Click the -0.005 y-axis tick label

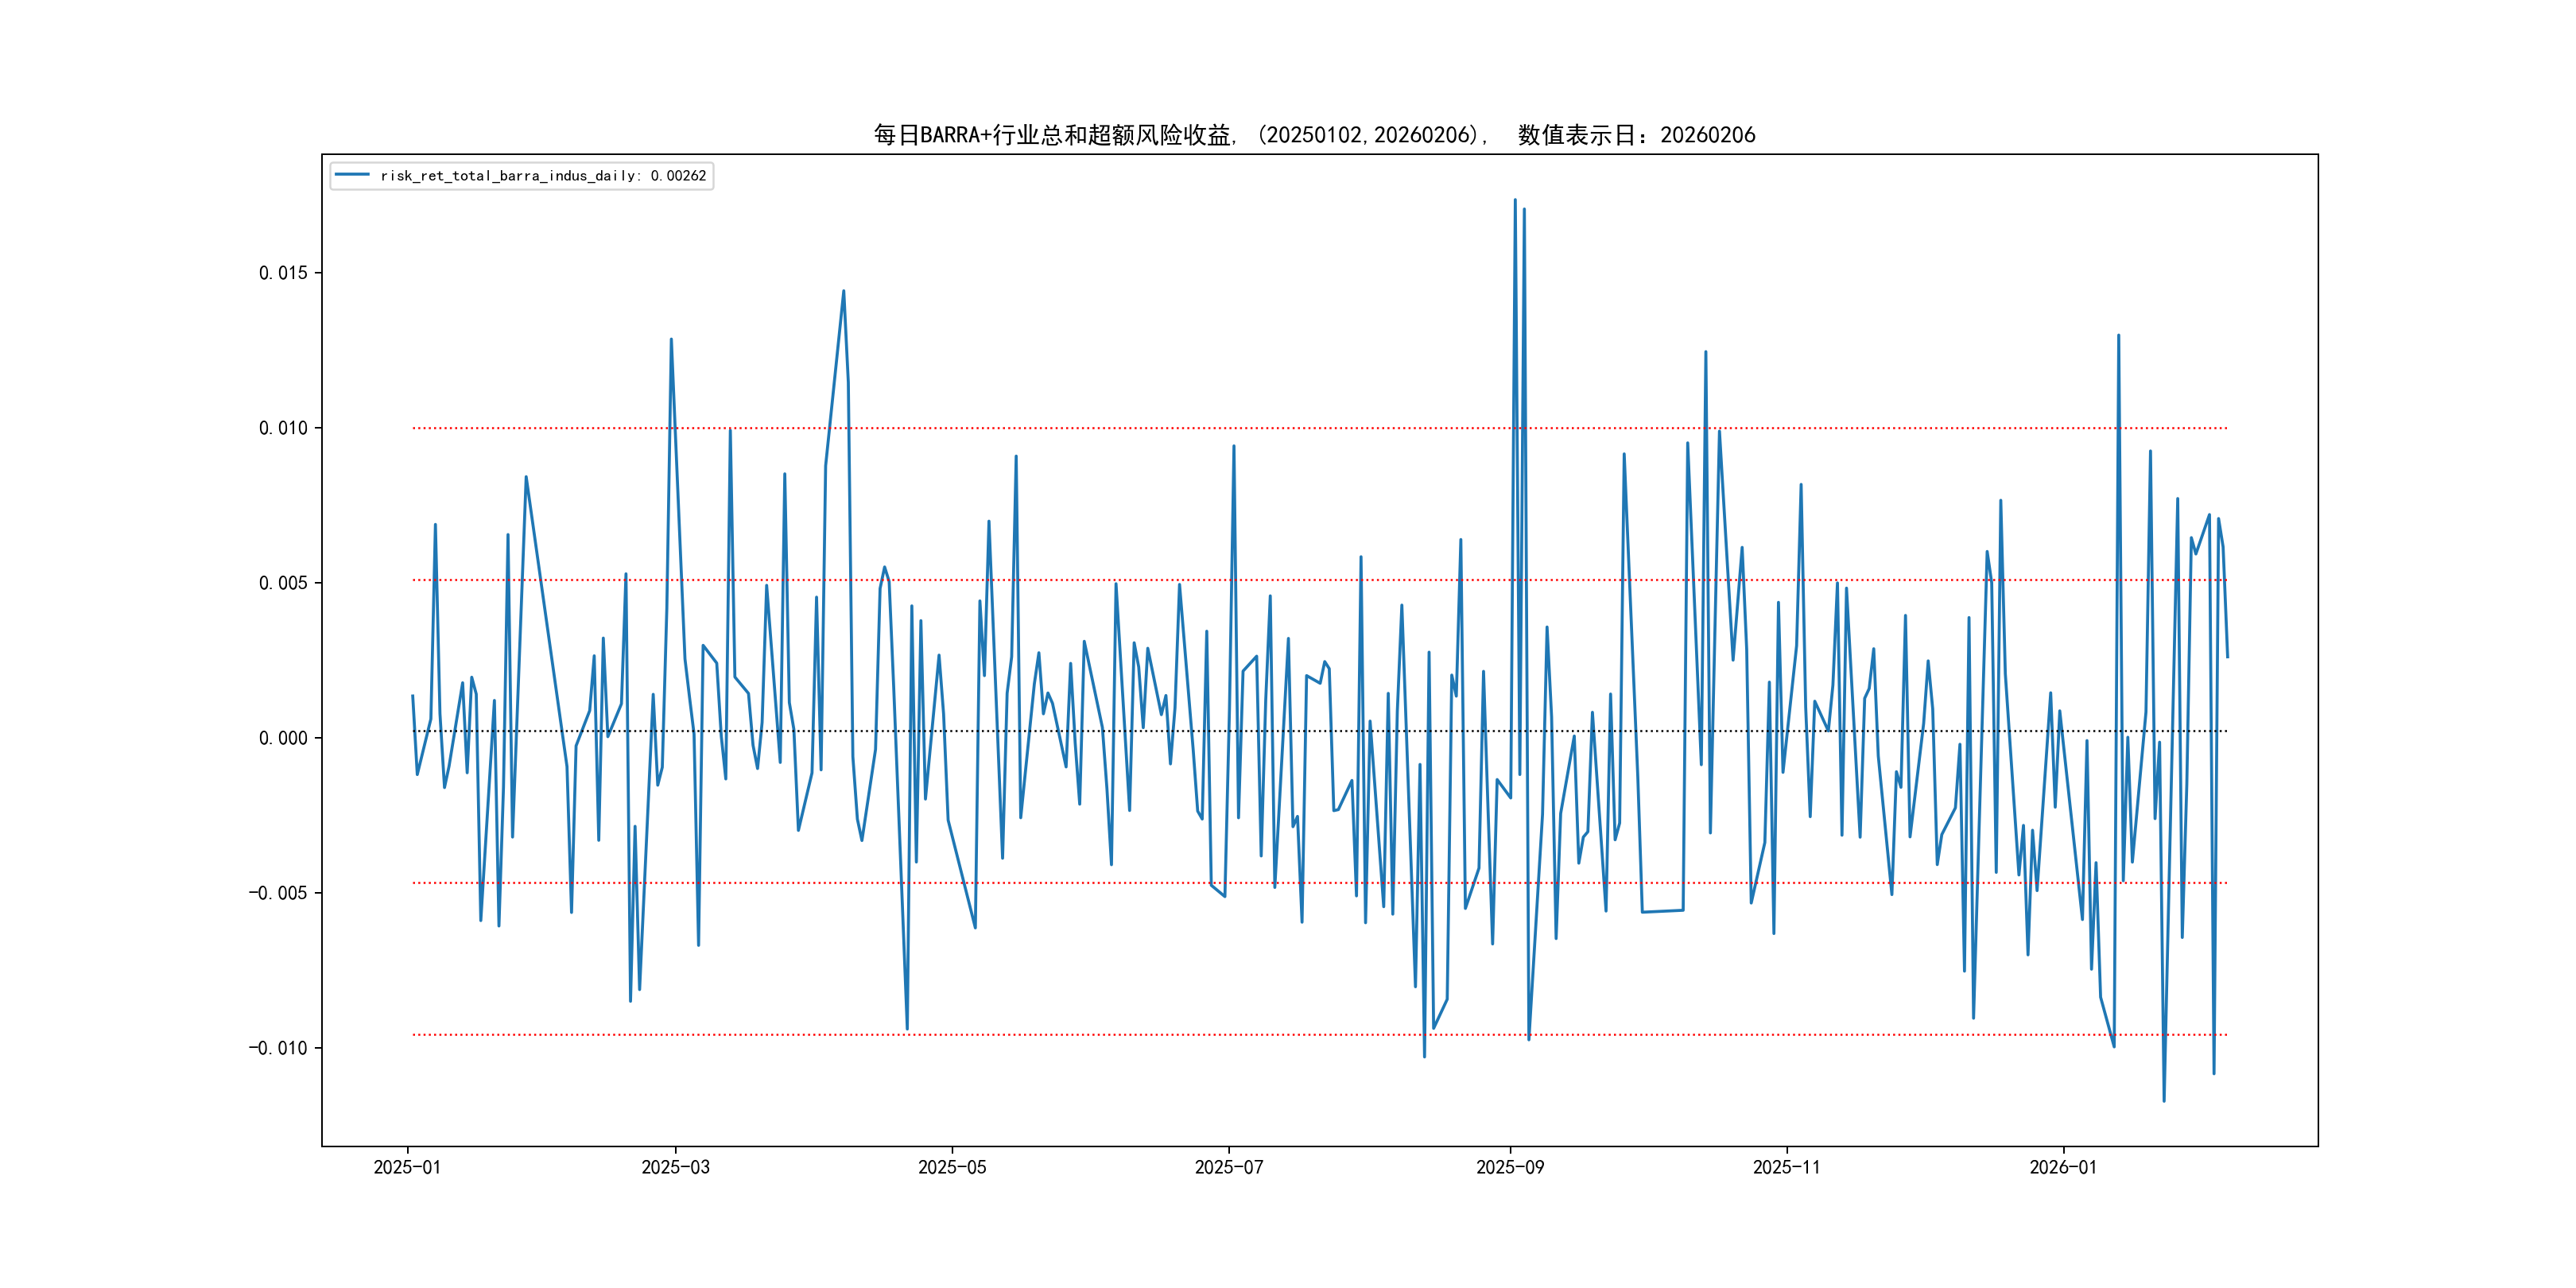(278, 893)
